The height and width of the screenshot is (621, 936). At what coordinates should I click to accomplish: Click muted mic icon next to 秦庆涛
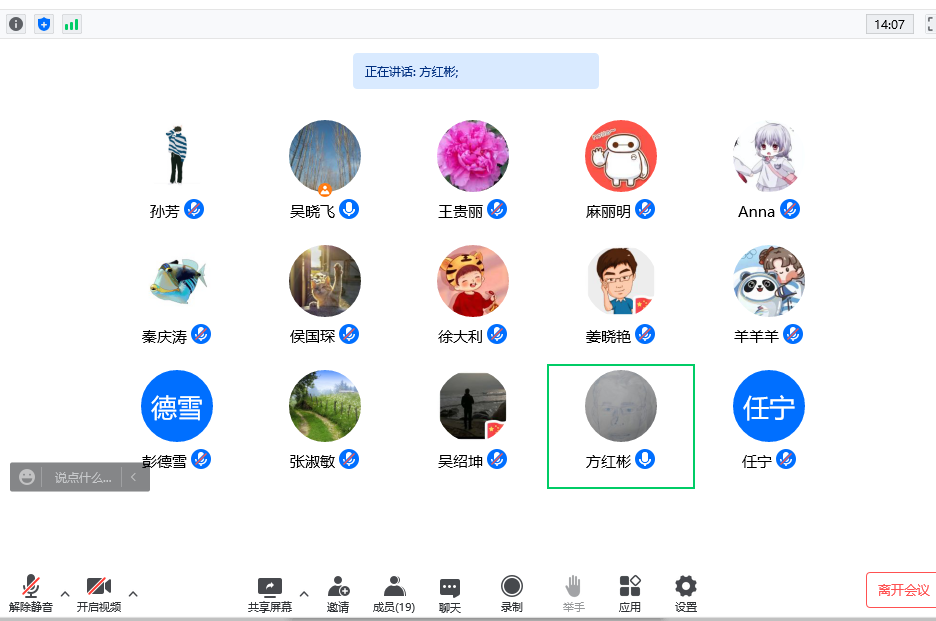[201, 334]
